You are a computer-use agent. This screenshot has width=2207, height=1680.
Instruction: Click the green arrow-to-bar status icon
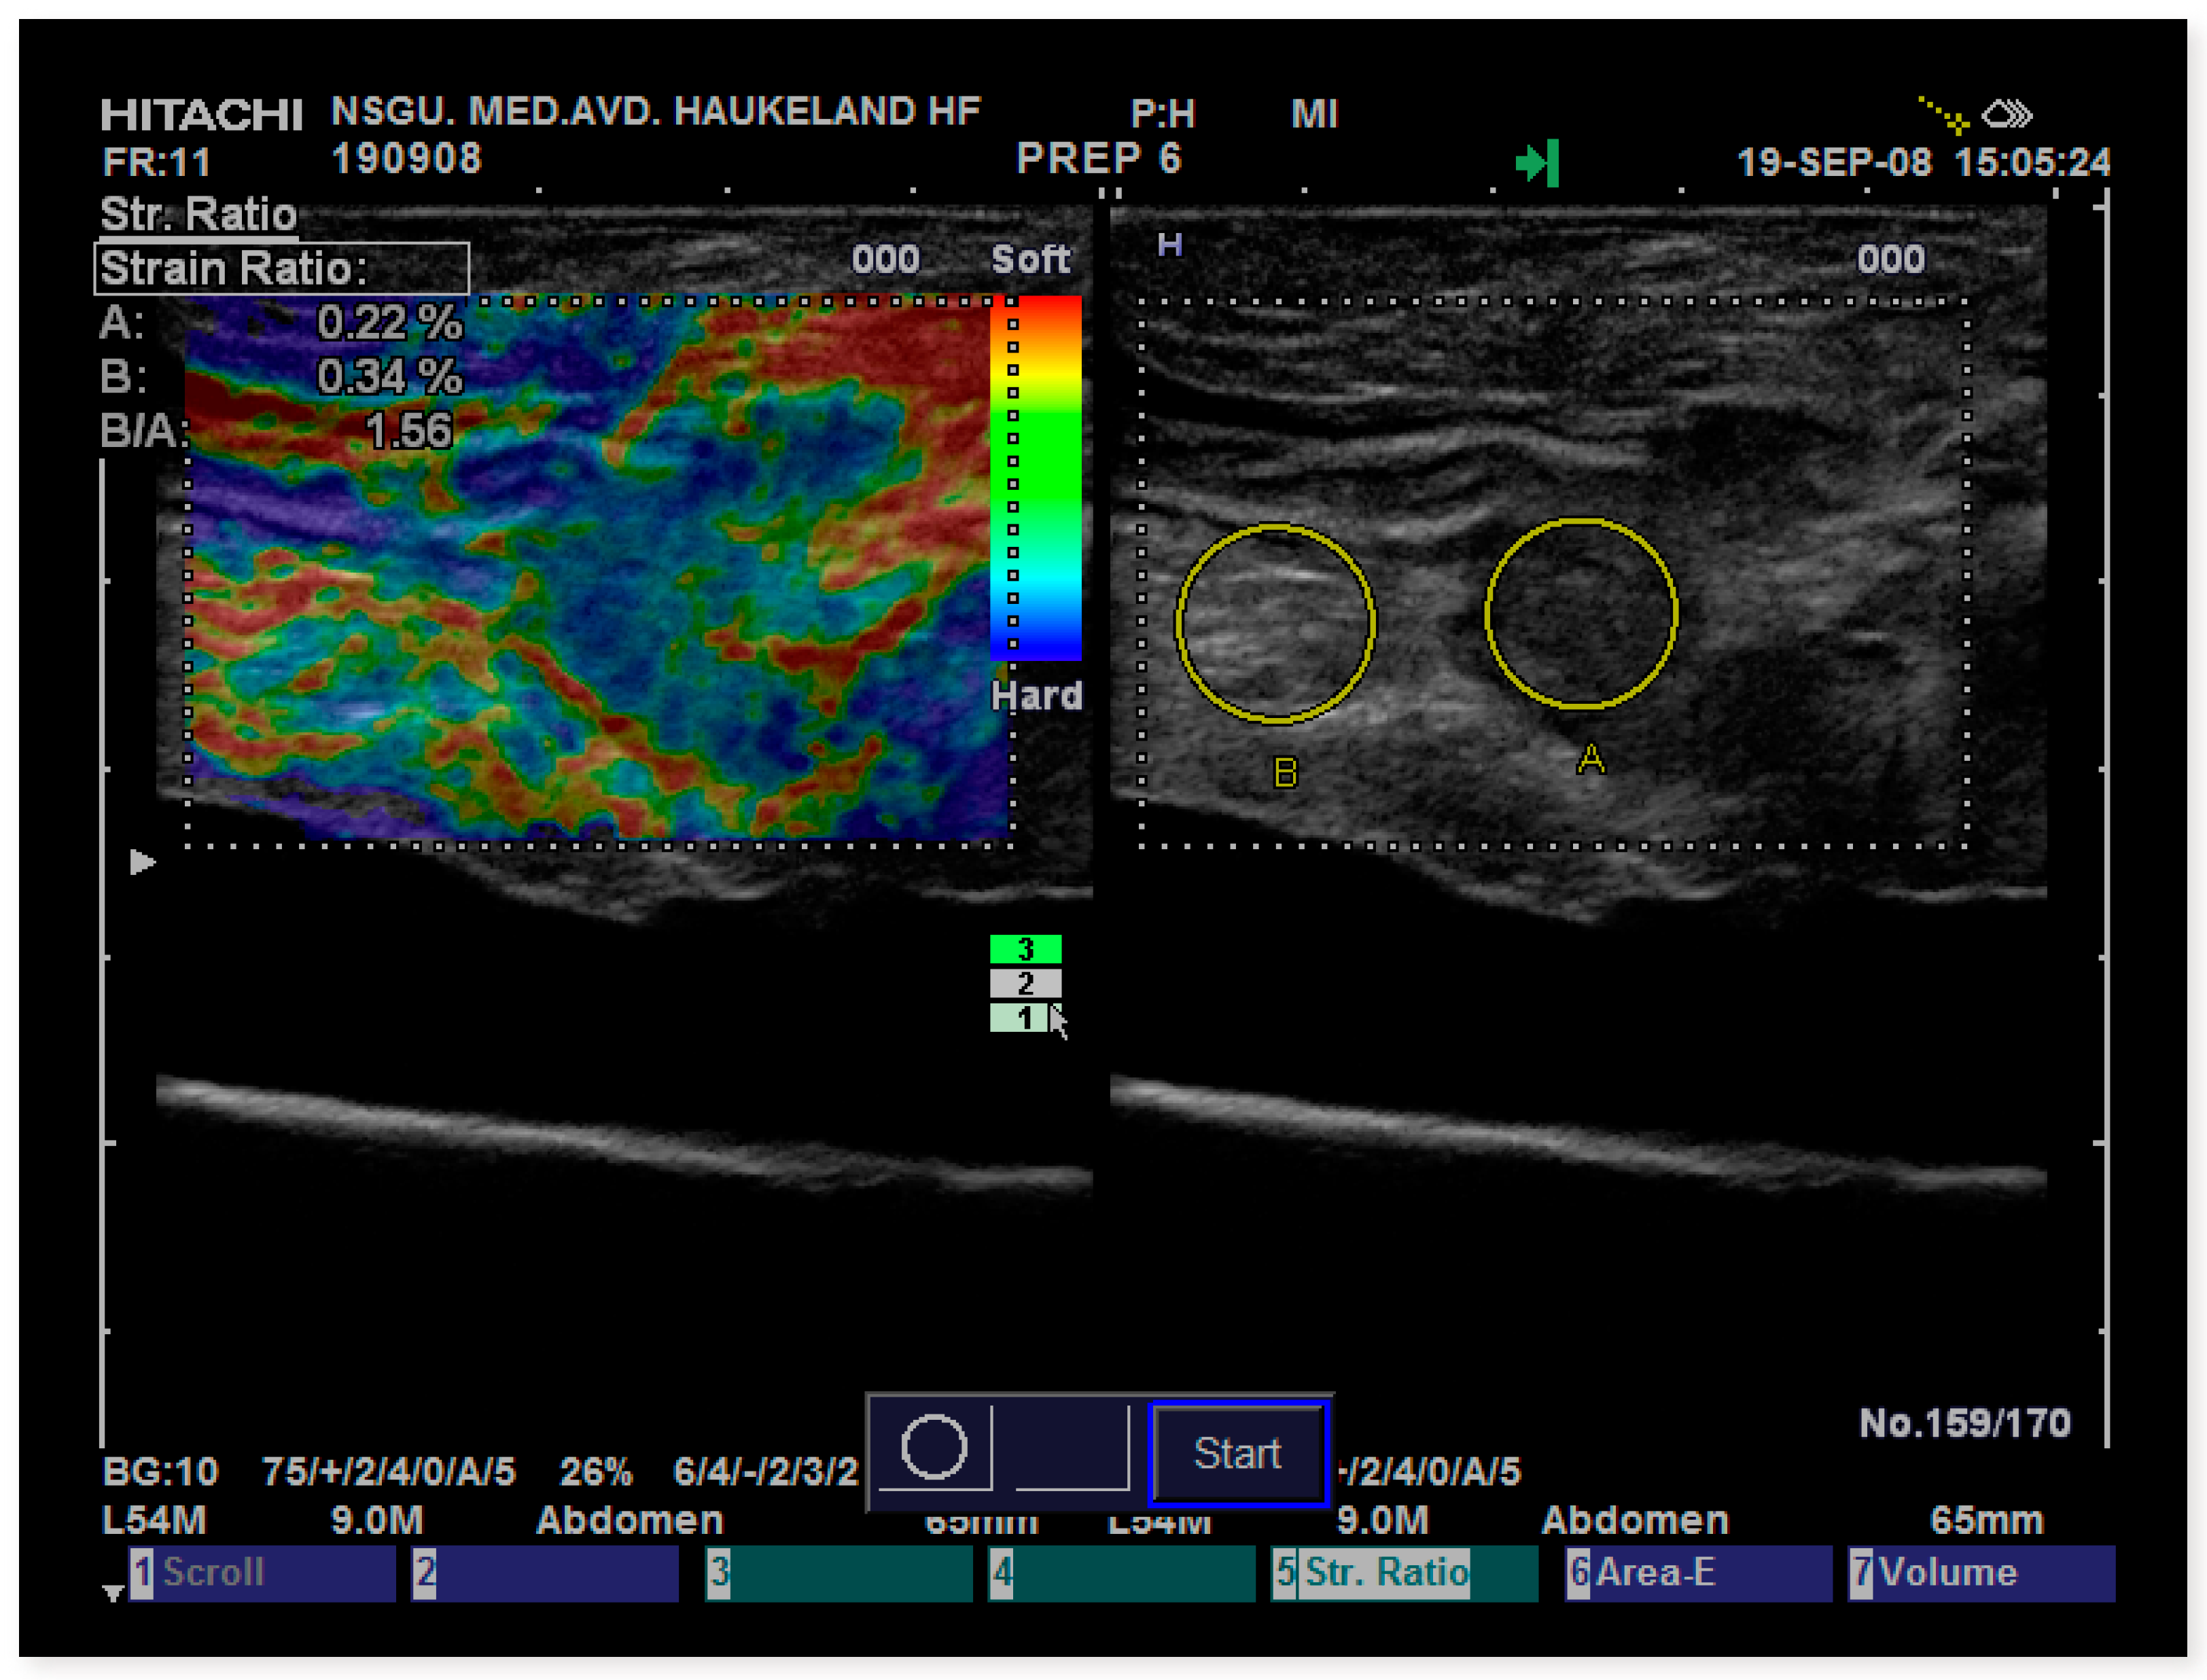(1537, 163)
